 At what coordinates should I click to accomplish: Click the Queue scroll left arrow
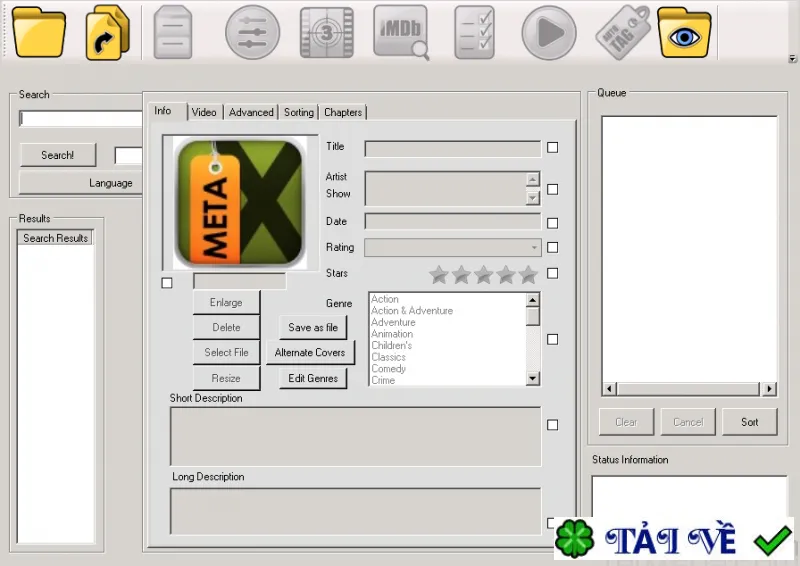pyautogui.click(x=609, y=389)
